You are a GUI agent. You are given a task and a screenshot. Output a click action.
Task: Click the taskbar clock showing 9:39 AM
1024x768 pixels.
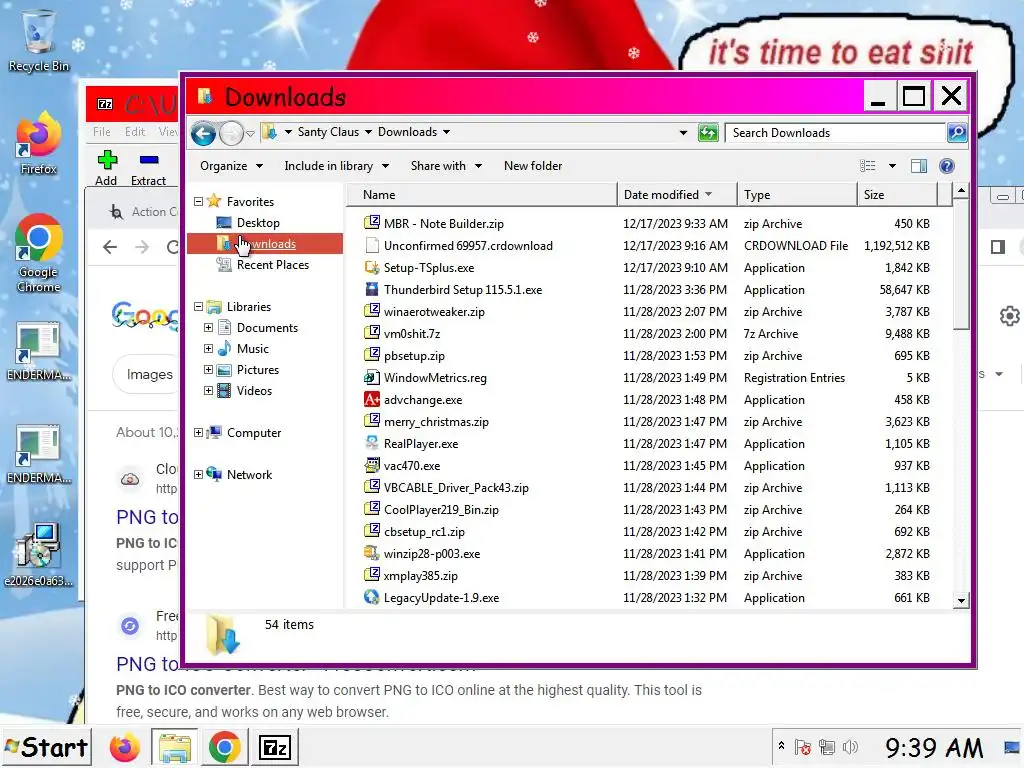coord(934,748)
